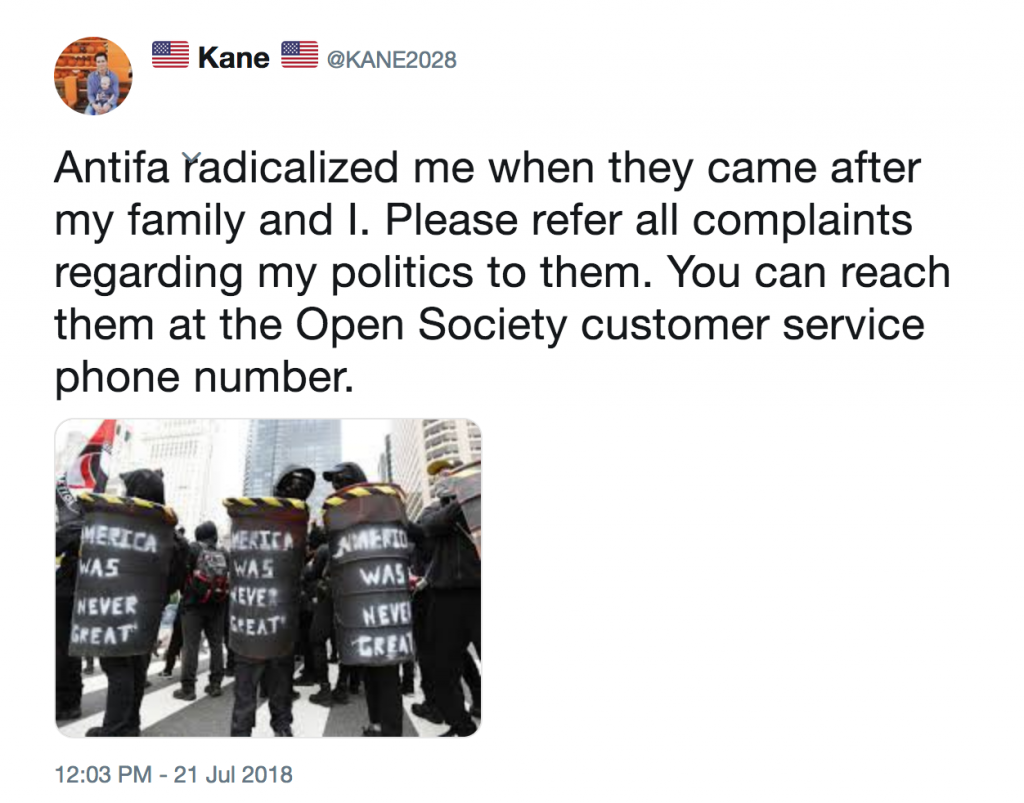The height and width of the screenshot is (803, 1024).
Task: Click the American flag emoji after Kane
Action: pos(300,55)
